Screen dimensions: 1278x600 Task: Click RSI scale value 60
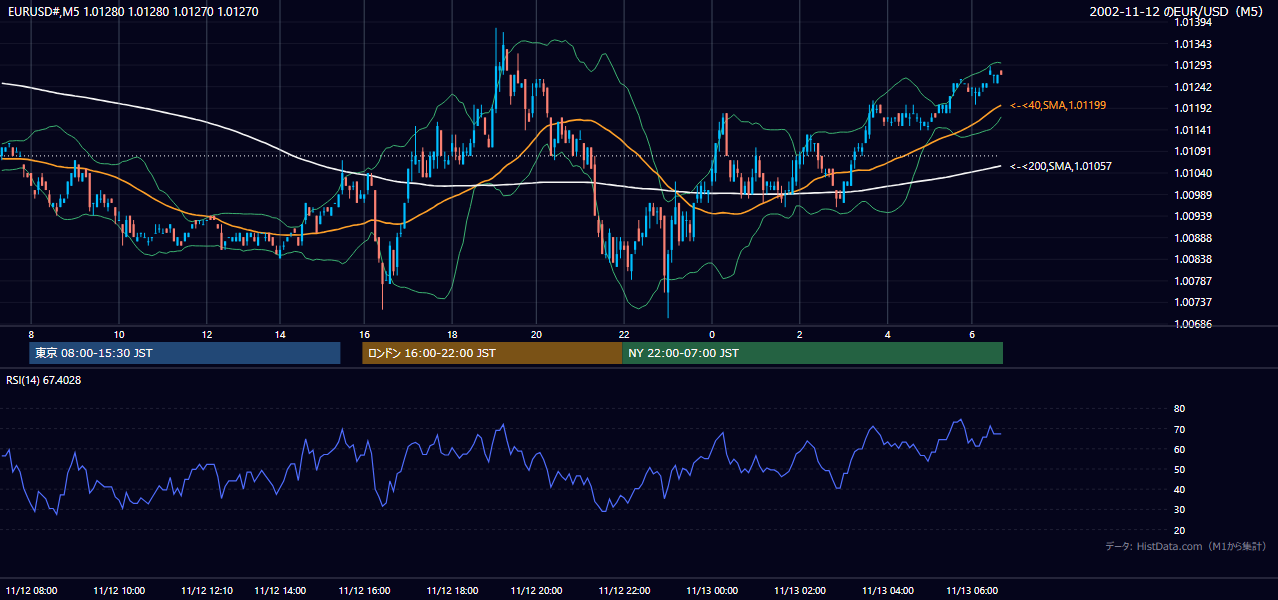coord(1179,450)
